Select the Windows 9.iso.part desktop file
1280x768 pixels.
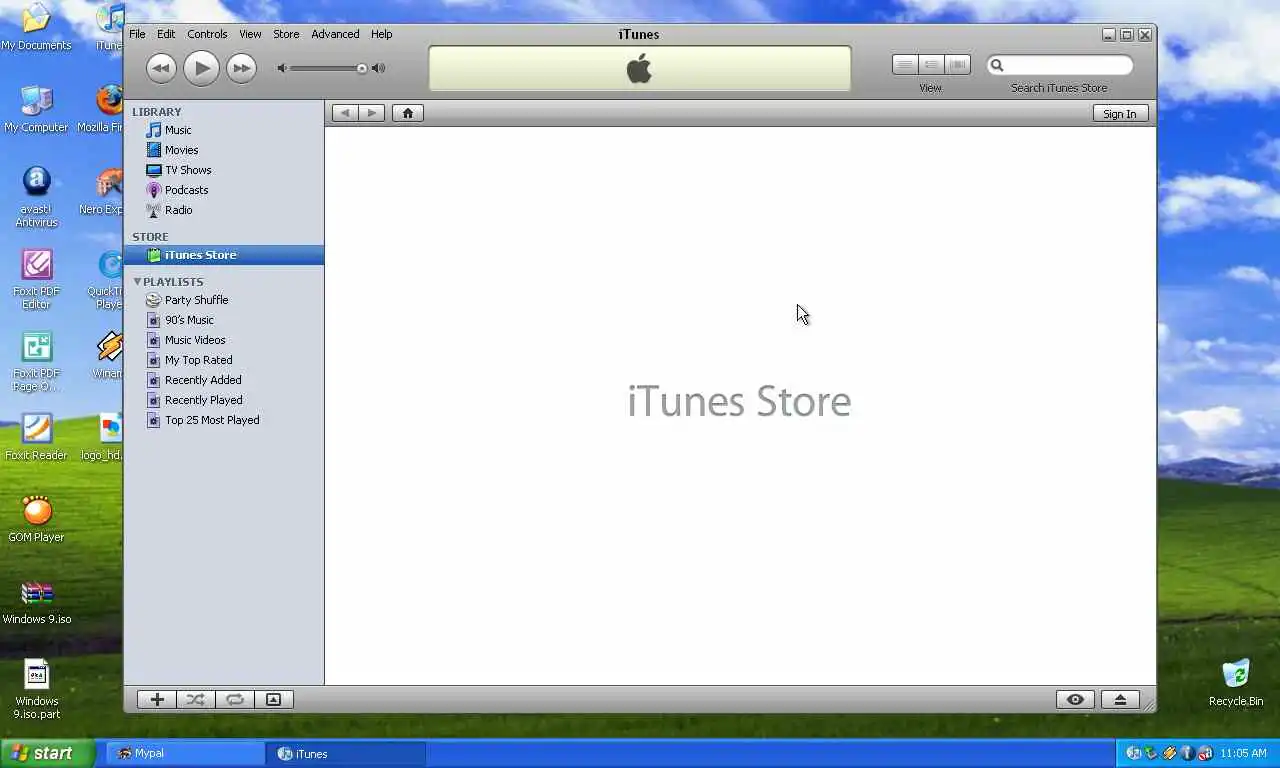click(x=37, y=689)
